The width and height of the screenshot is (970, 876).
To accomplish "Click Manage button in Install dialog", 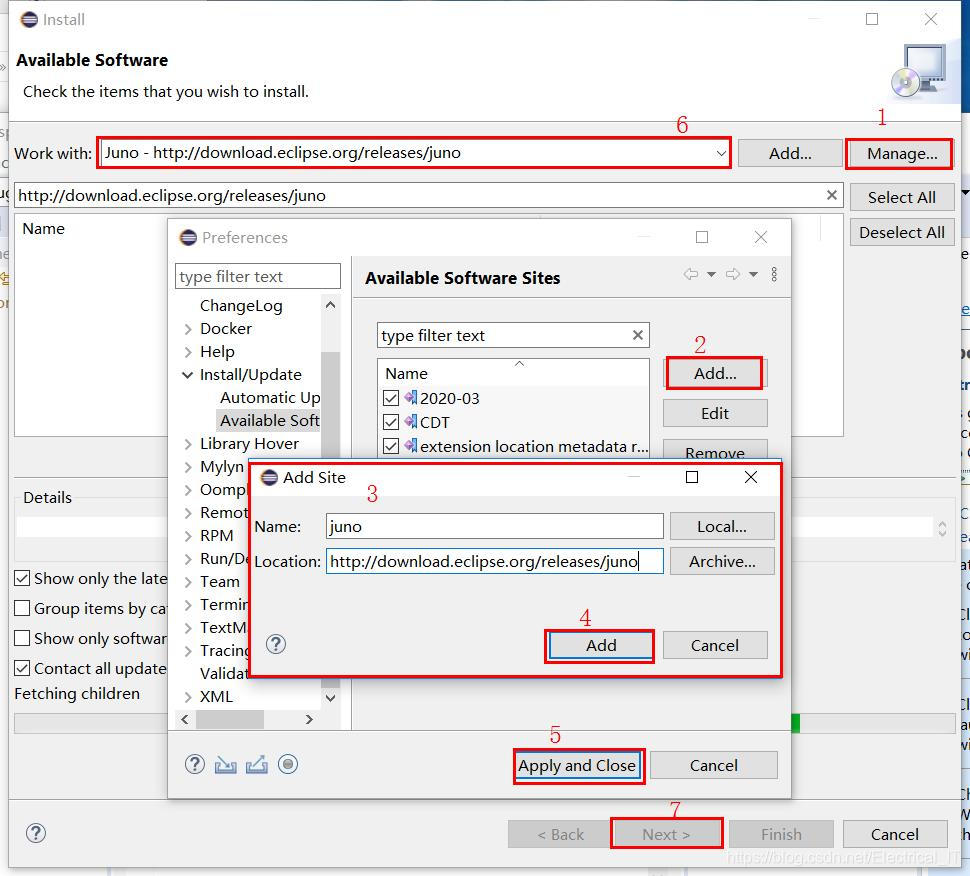I will (x=901, y=153).
